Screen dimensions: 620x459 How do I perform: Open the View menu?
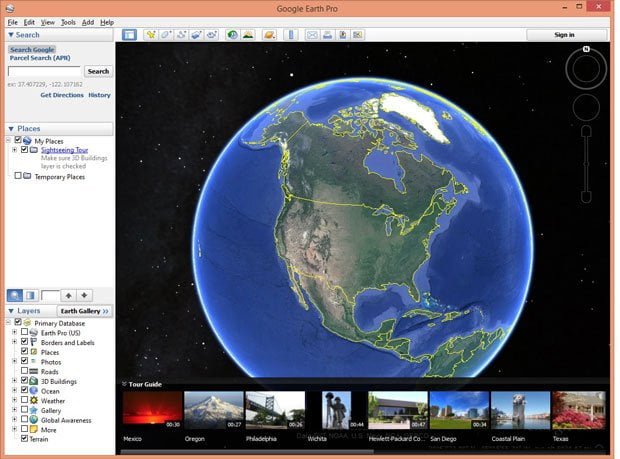tap(48, 22)
